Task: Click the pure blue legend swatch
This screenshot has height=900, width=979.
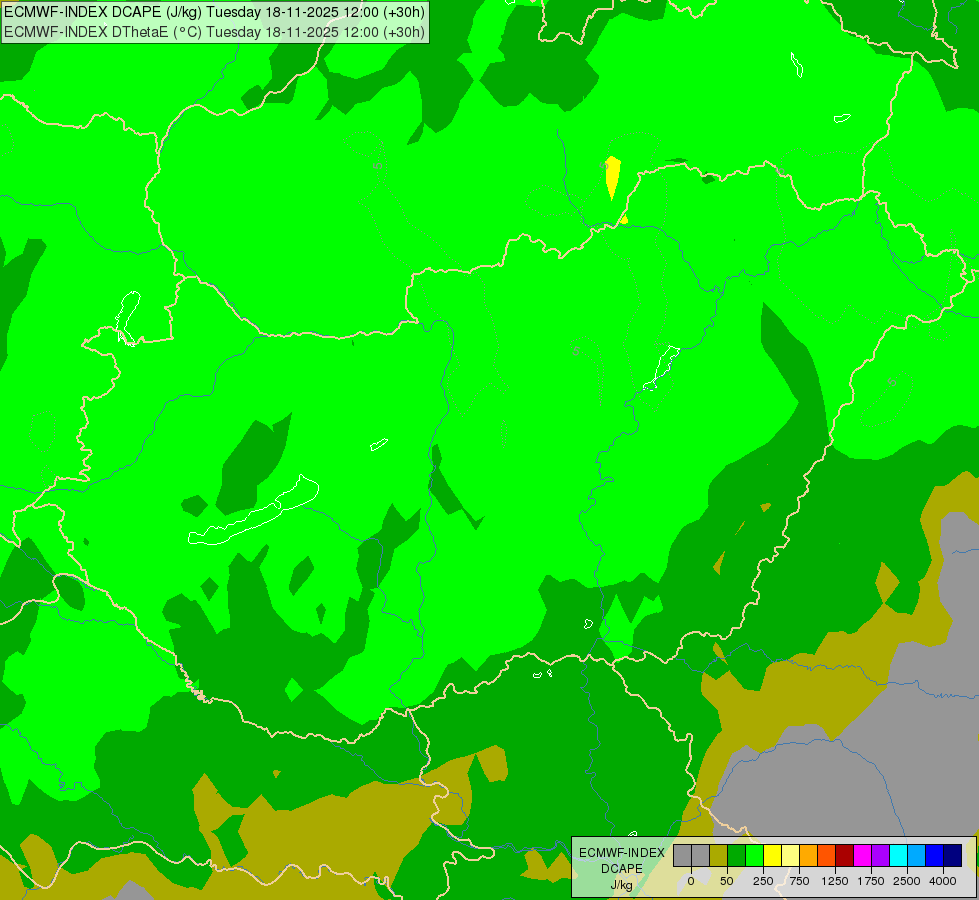Action: pos(934,855)
